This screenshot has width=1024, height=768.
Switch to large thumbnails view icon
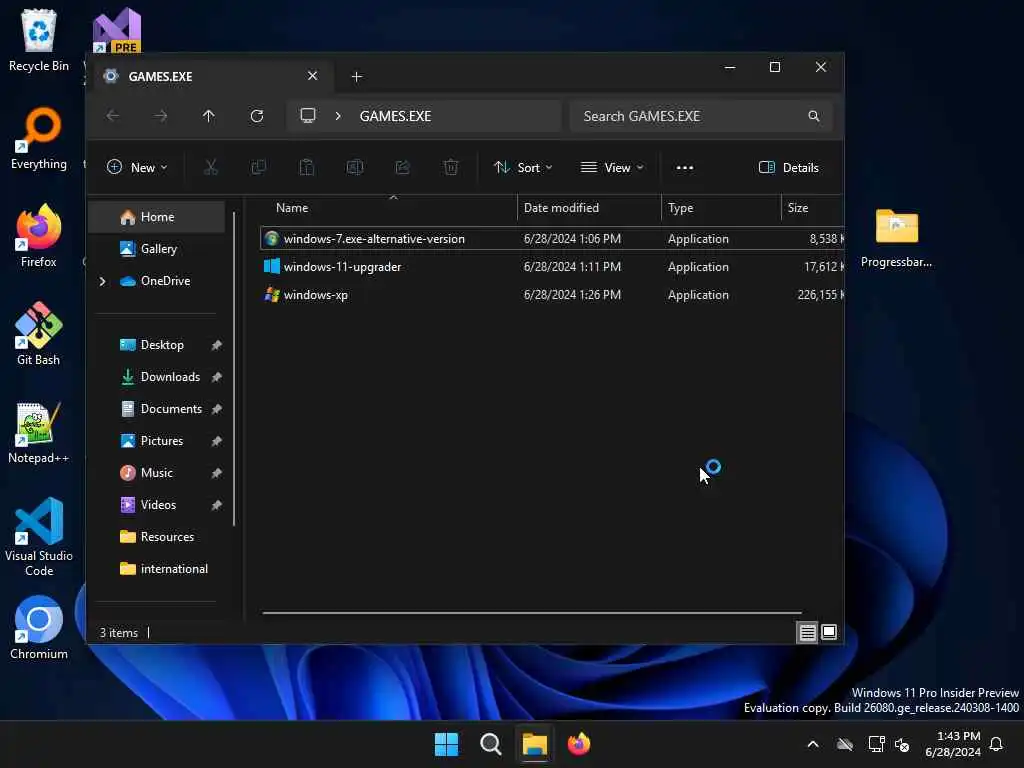pyautogui.click(x=829, y=632)
